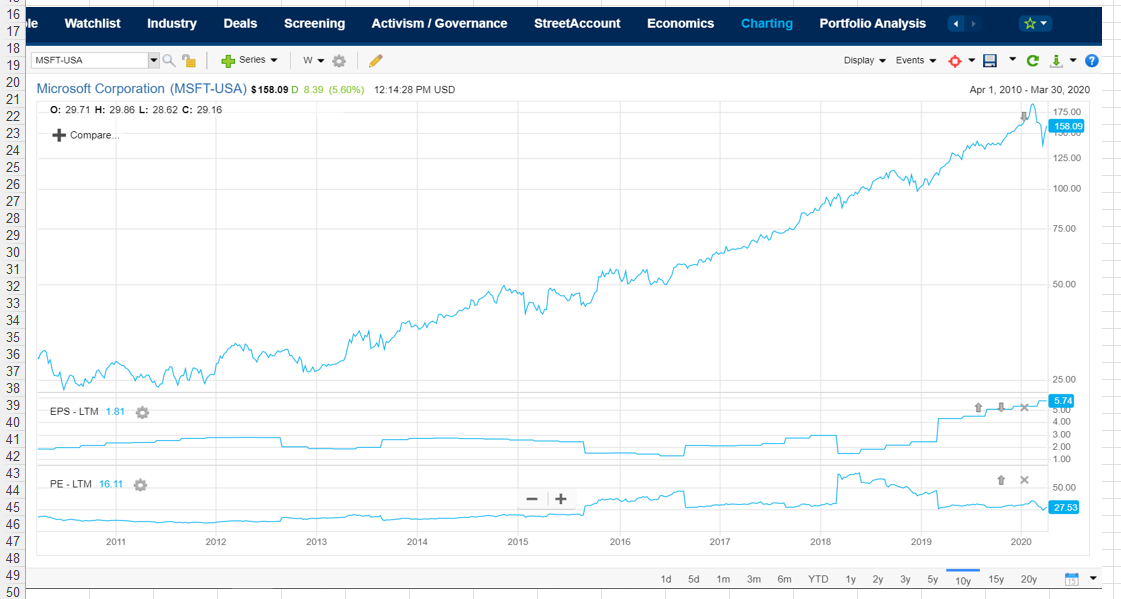
Task: Click Microsoft Corporation (MSFT-USA) title link
Action: click(x=142, y=89)
